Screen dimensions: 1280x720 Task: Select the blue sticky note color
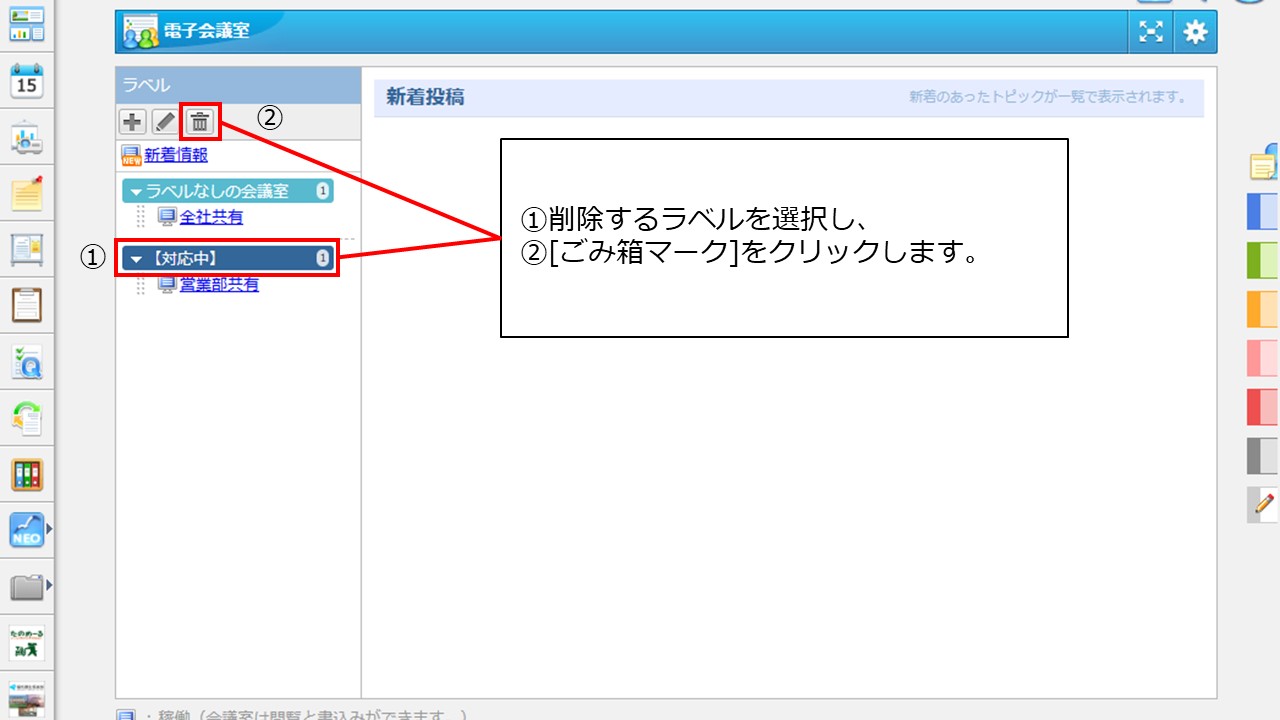[x=1263, y=212]
